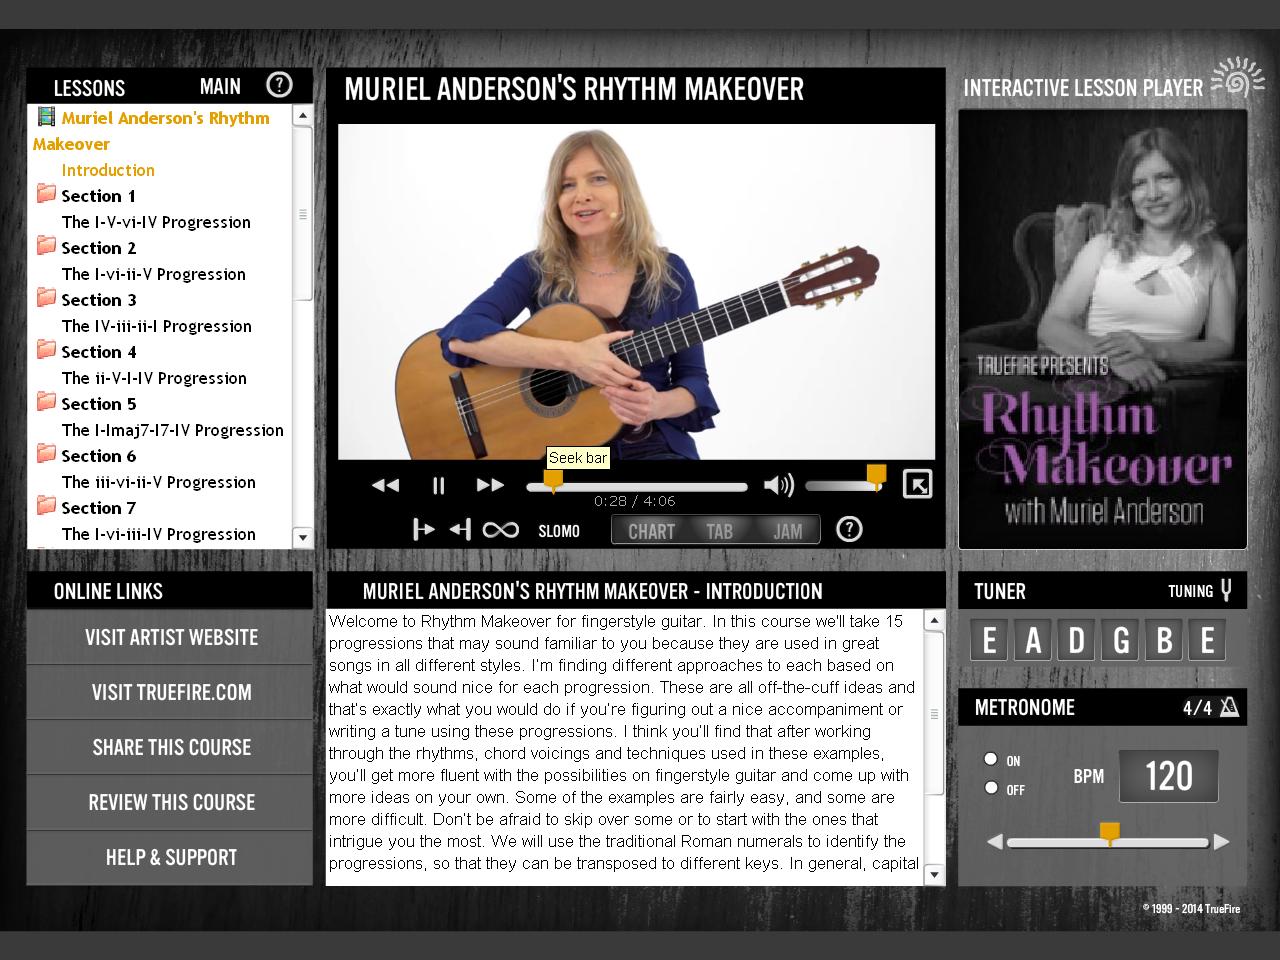
Task: Play the high E string tuner note
Action: 1207,640
